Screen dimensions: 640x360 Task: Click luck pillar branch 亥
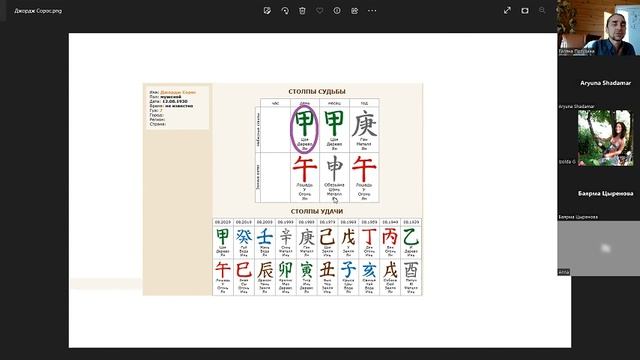coord(369,270)
